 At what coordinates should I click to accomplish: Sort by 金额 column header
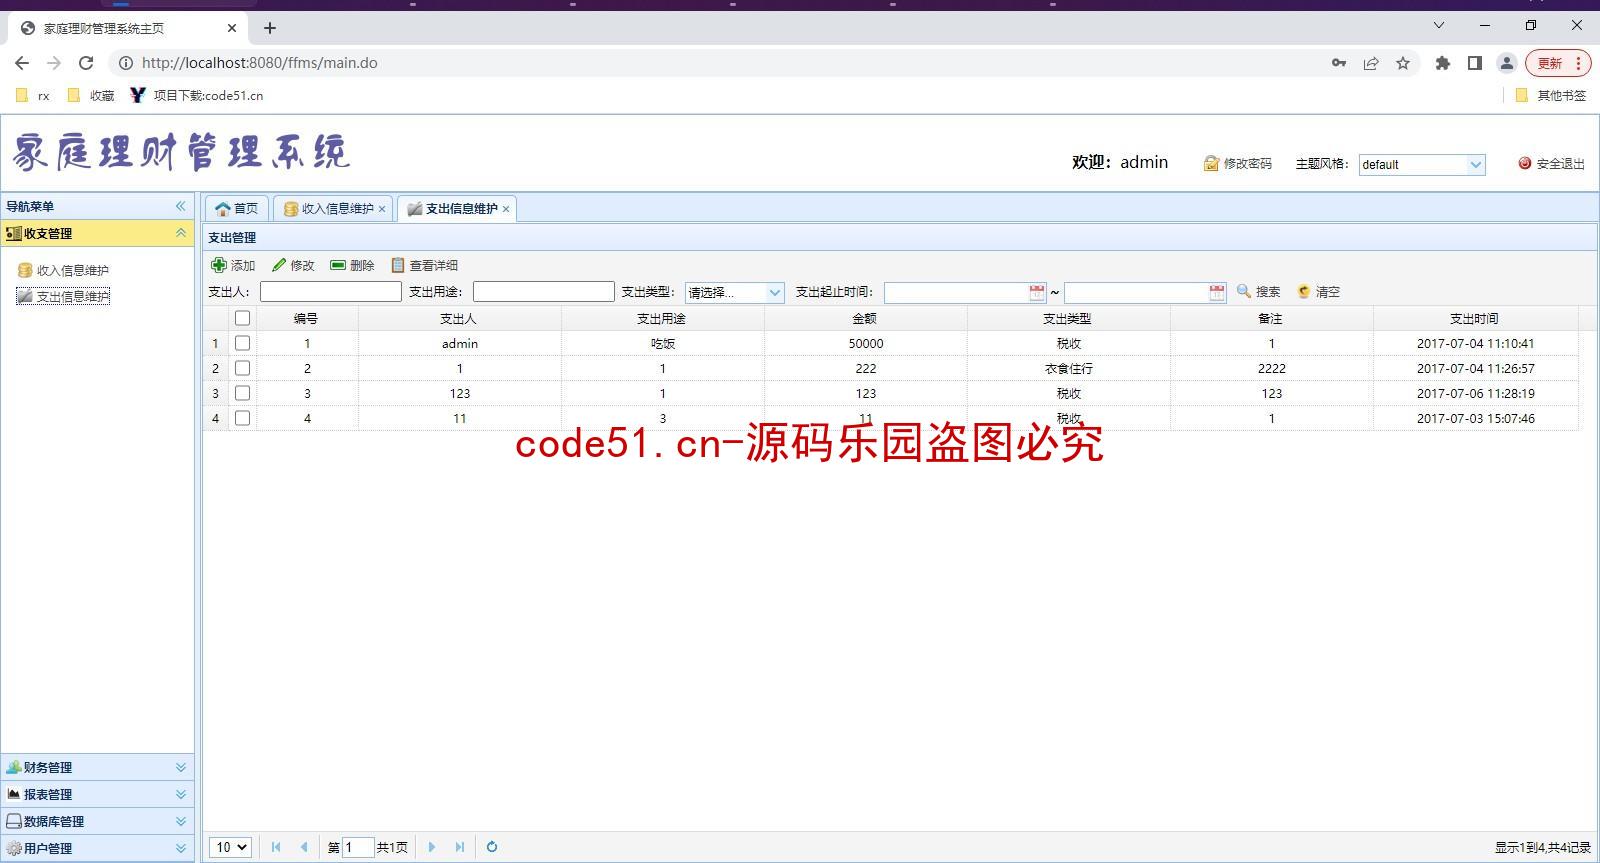pyautogui.click(x=865, y=318)
